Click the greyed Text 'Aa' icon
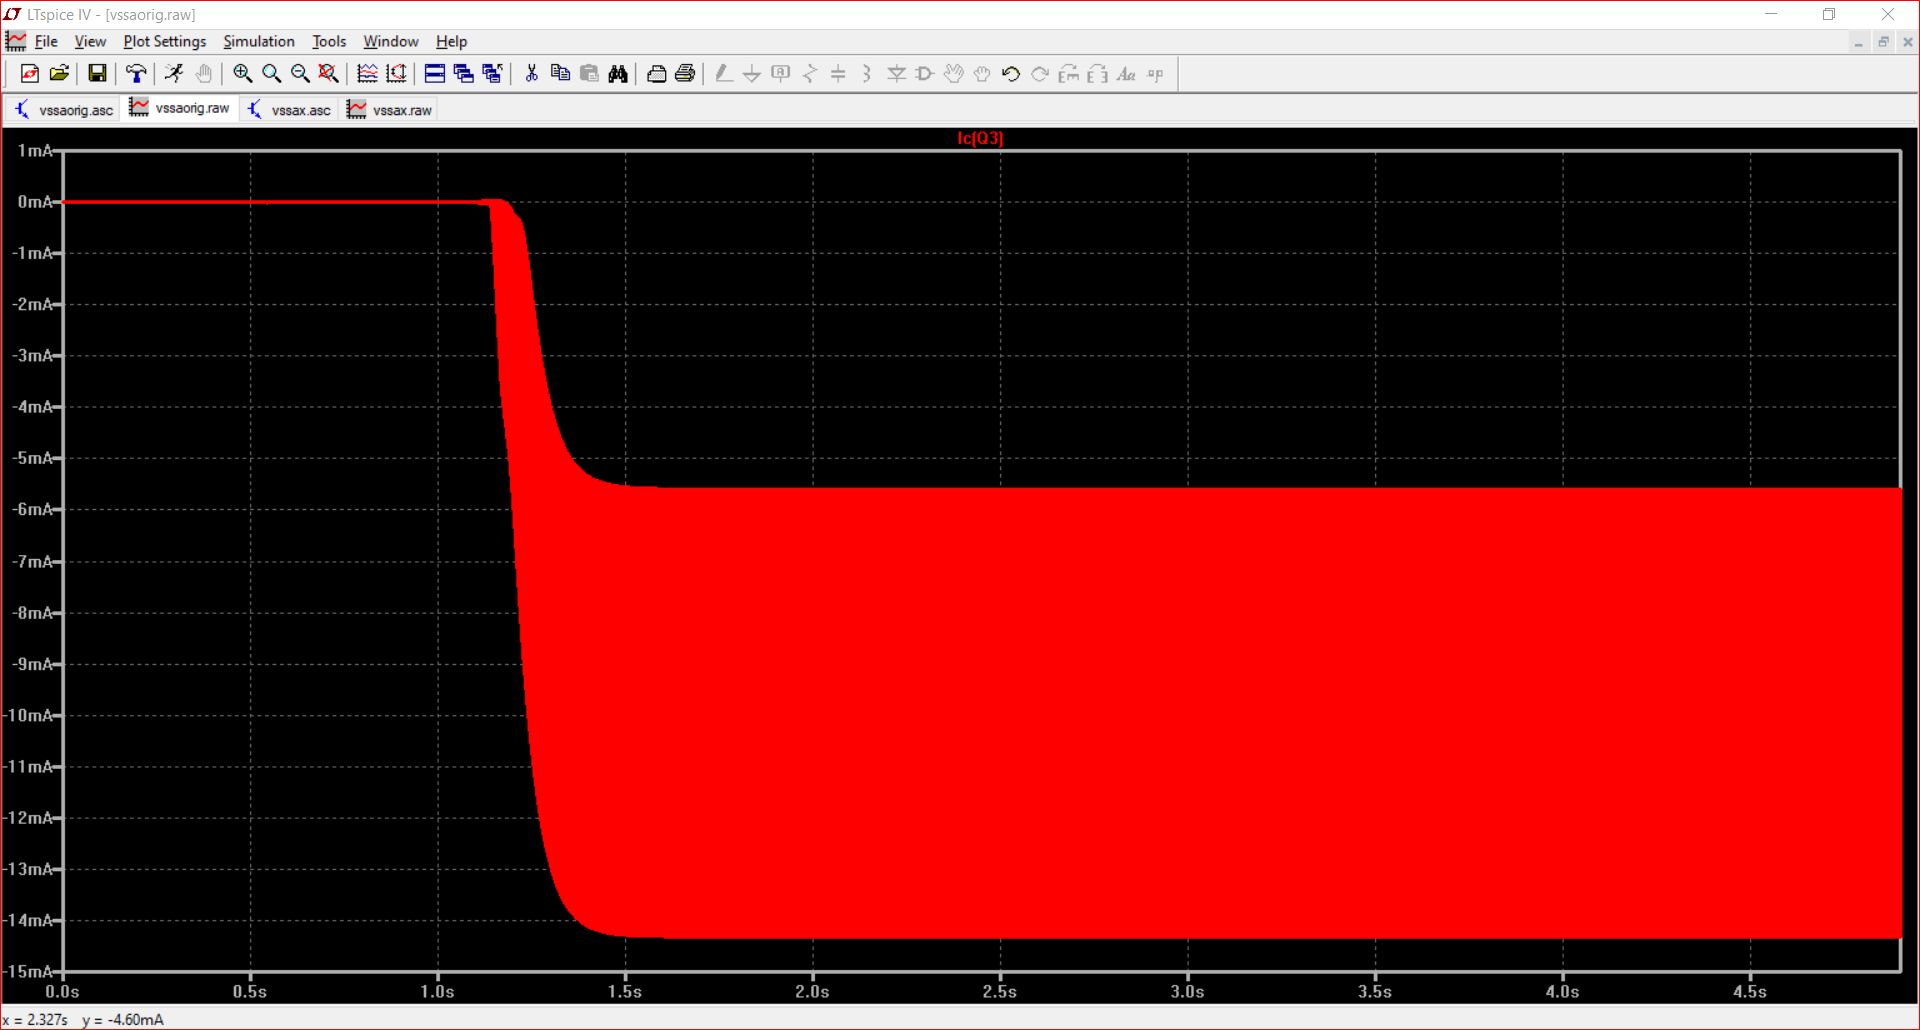 click(1126, 73)
